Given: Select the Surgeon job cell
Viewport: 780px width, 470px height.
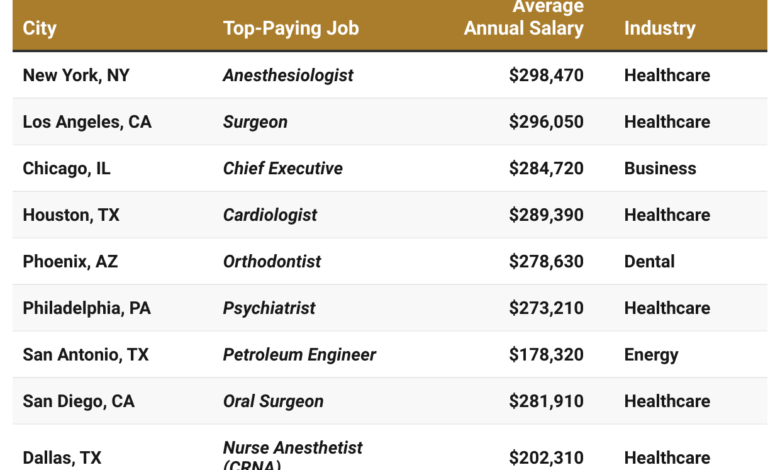Looking at the screenshot, I should point(255,122).
